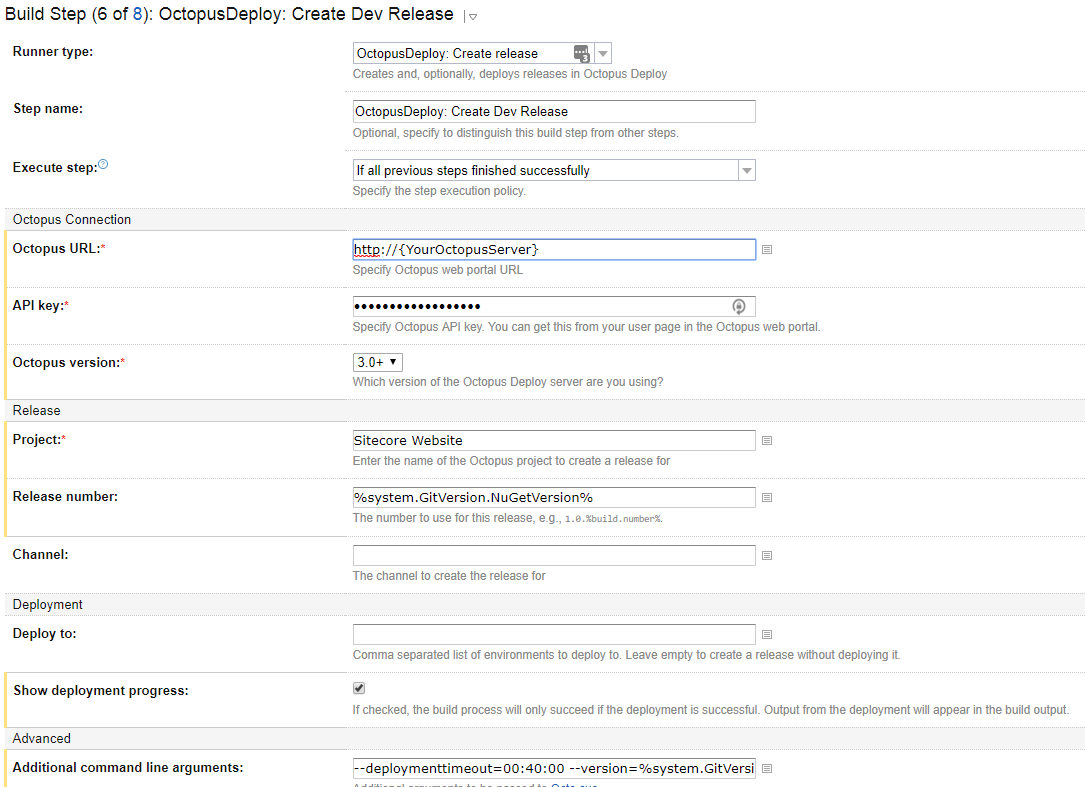Click 'Specify the step execution policy.' hint text
Viewport: 1085px width, 787px height.
[x=439, y=191]
